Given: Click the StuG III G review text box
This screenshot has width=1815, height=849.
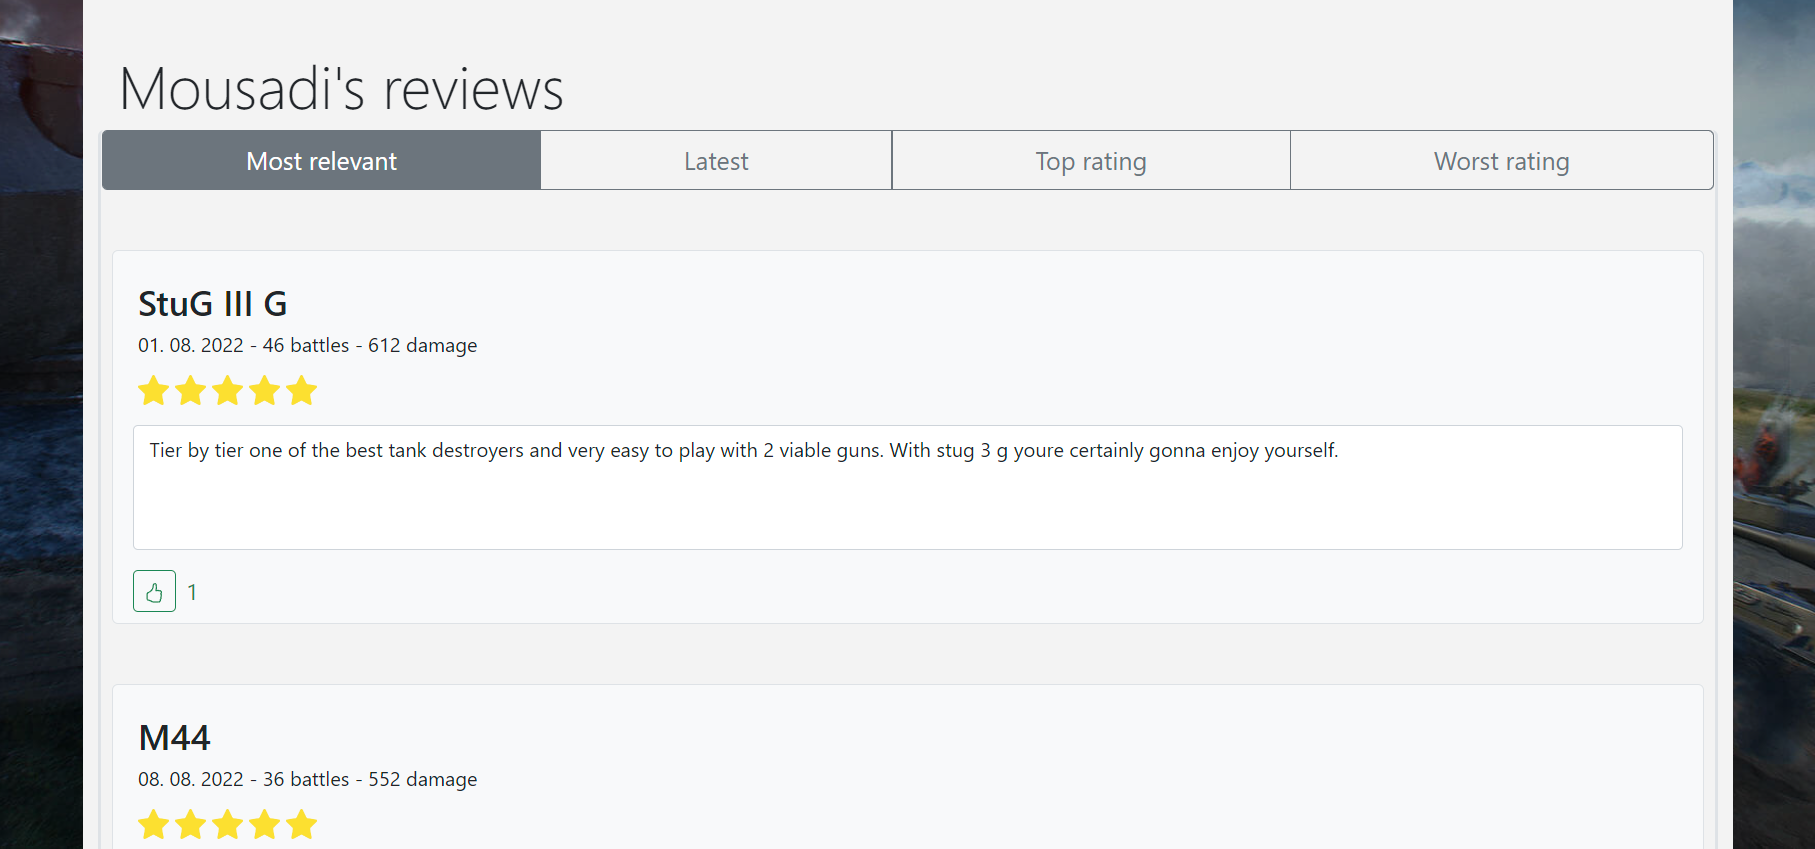Looking at the screenshot, I should 907,488.
